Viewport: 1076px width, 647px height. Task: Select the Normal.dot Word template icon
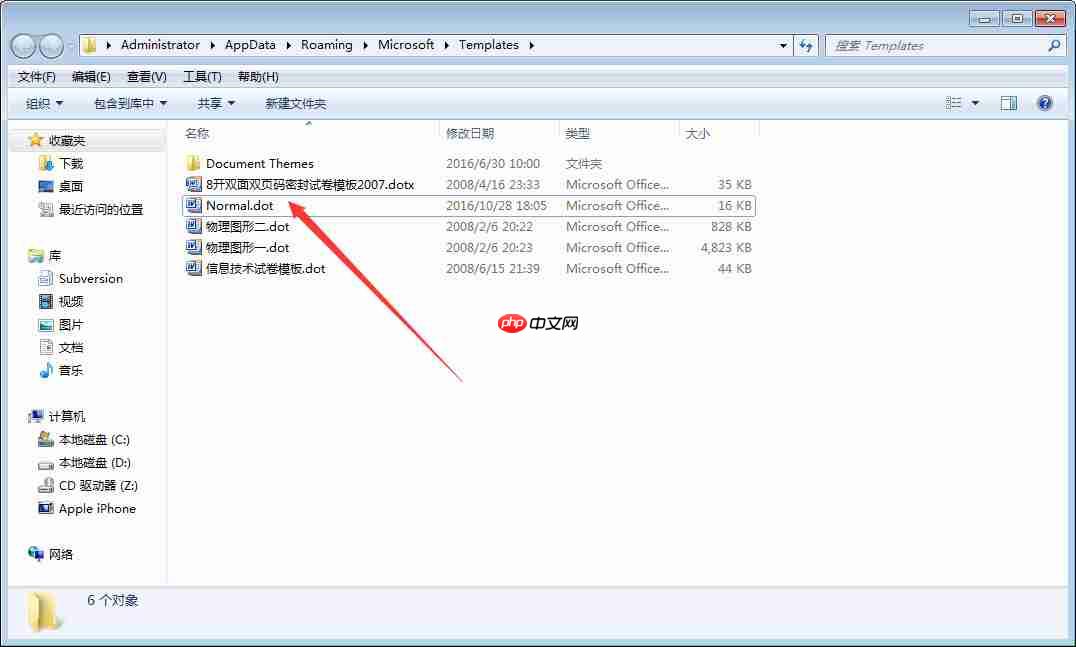(x=193, y=205)
